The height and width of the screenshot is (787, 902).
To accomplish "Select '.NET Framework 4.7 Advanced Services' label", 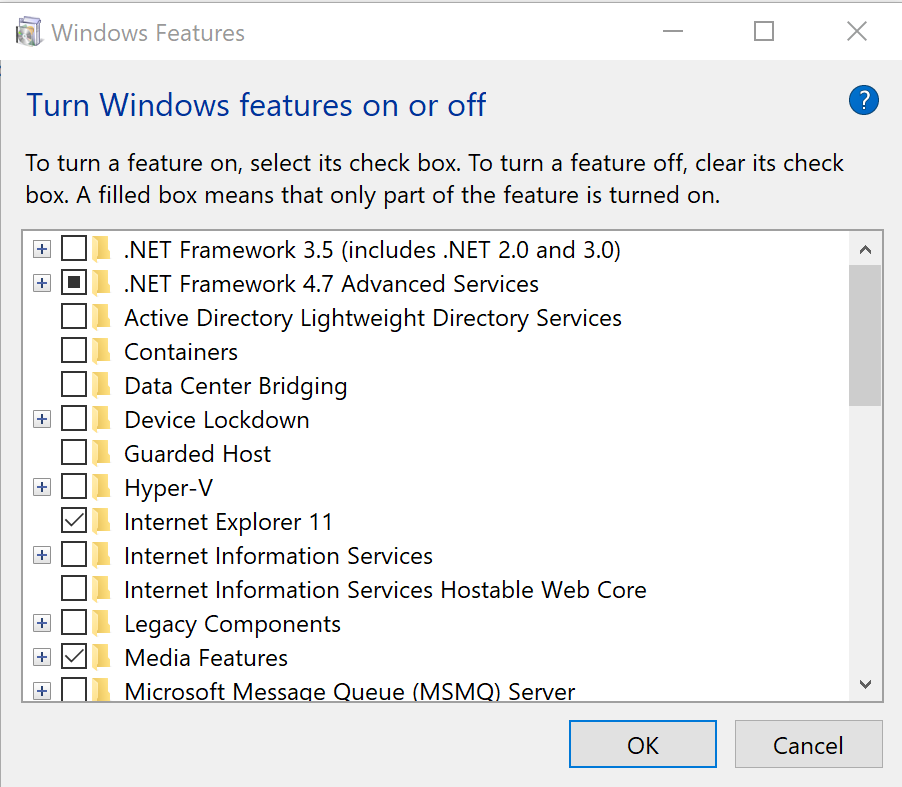I will 331,284.
